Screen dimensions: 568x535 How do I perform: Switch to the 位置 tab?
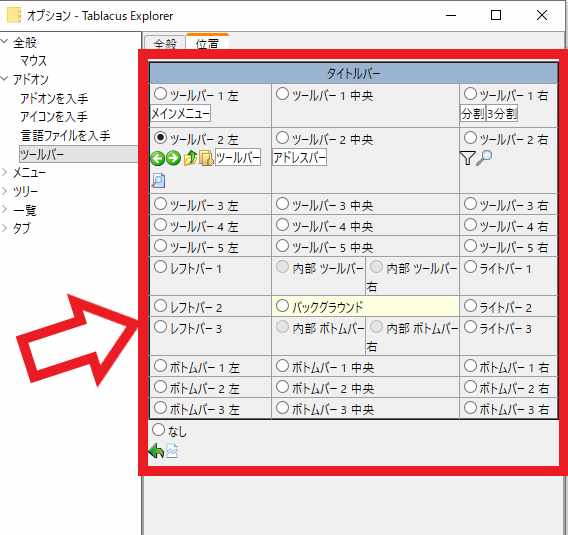click(207, 42)
